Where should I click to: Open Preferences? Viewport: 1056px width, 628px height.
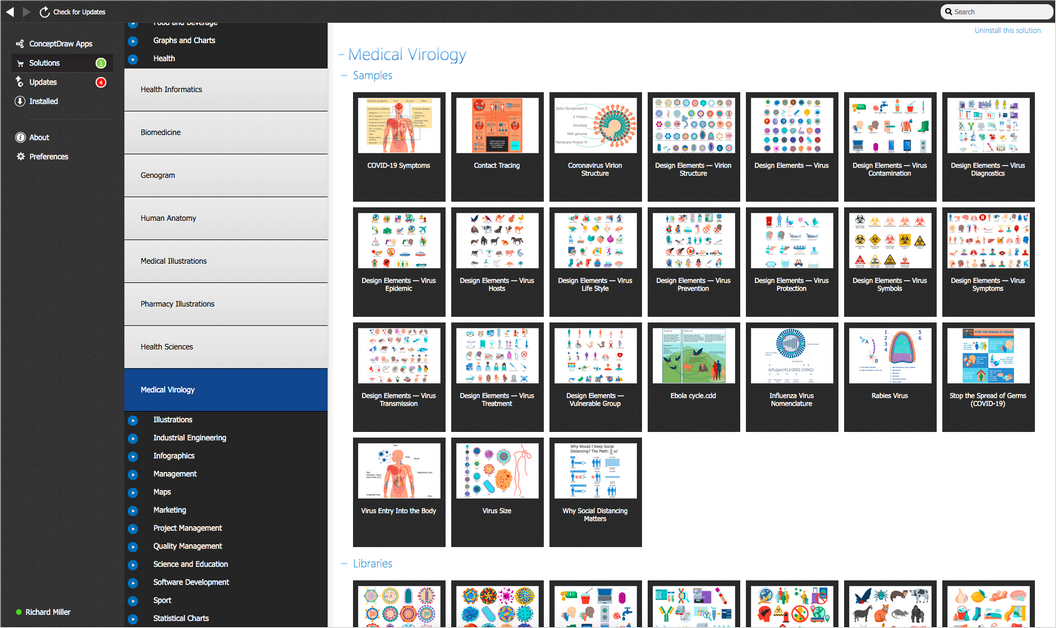[x=48, y=156]
